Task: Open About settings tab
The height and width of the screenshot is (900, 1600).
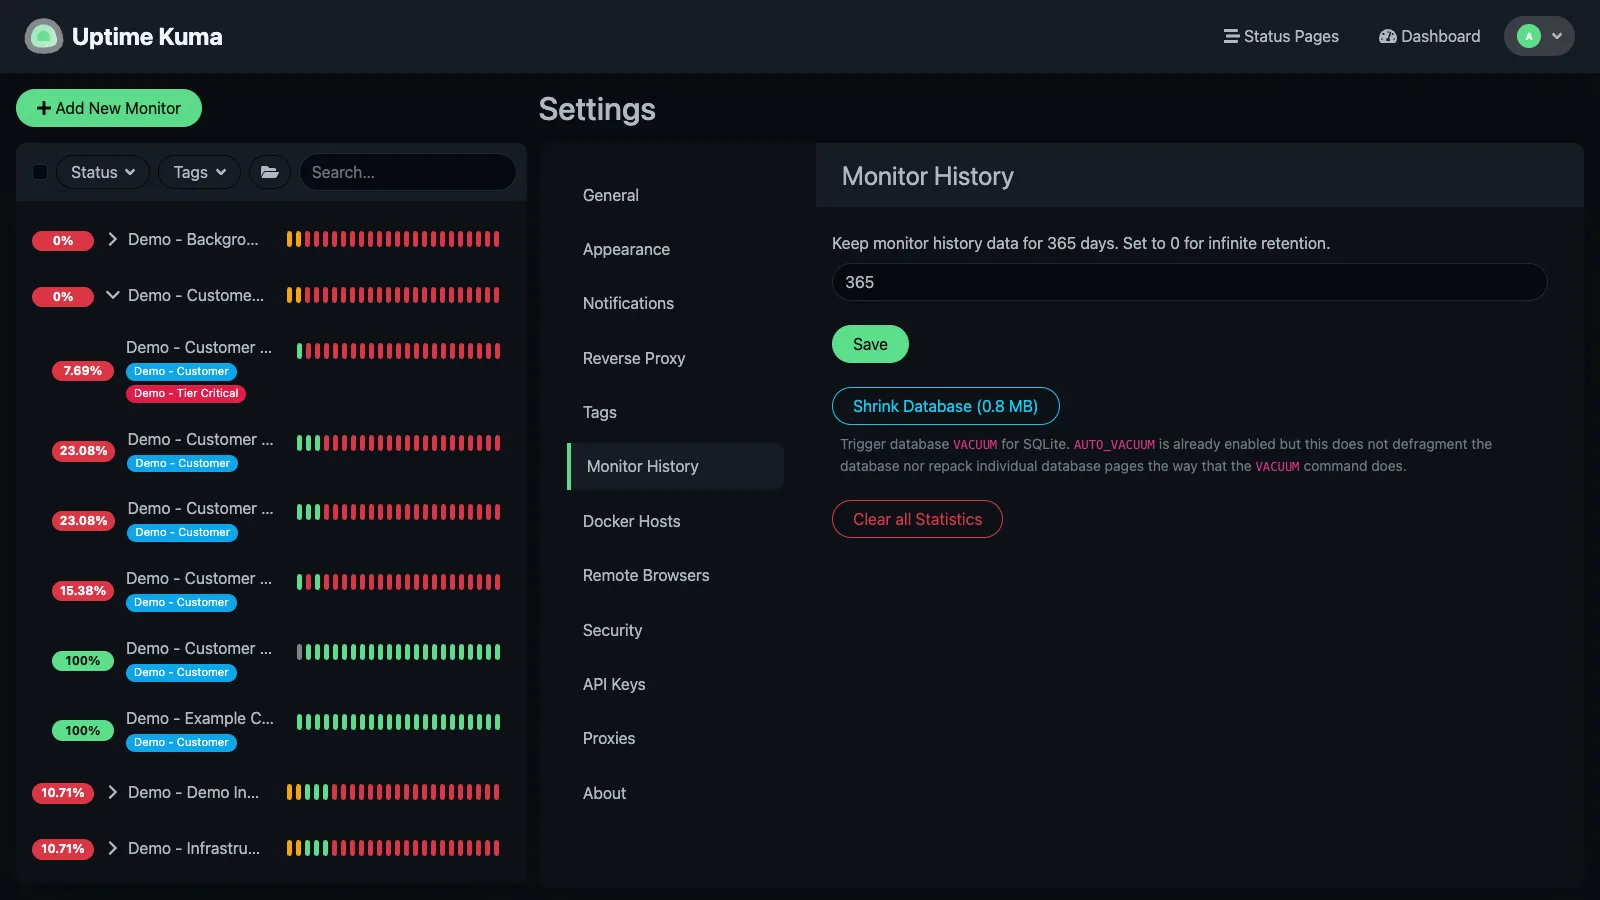Action: point(675,793)
